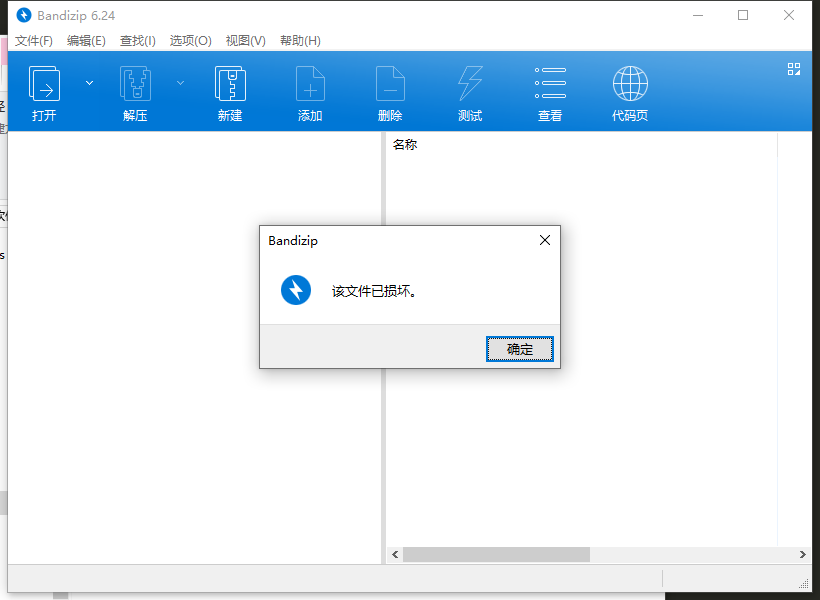Expand the dropdown arrow next to 打开
Viewport: 820px width, 600px height.
pyautogui.click(x=89, y=83)
